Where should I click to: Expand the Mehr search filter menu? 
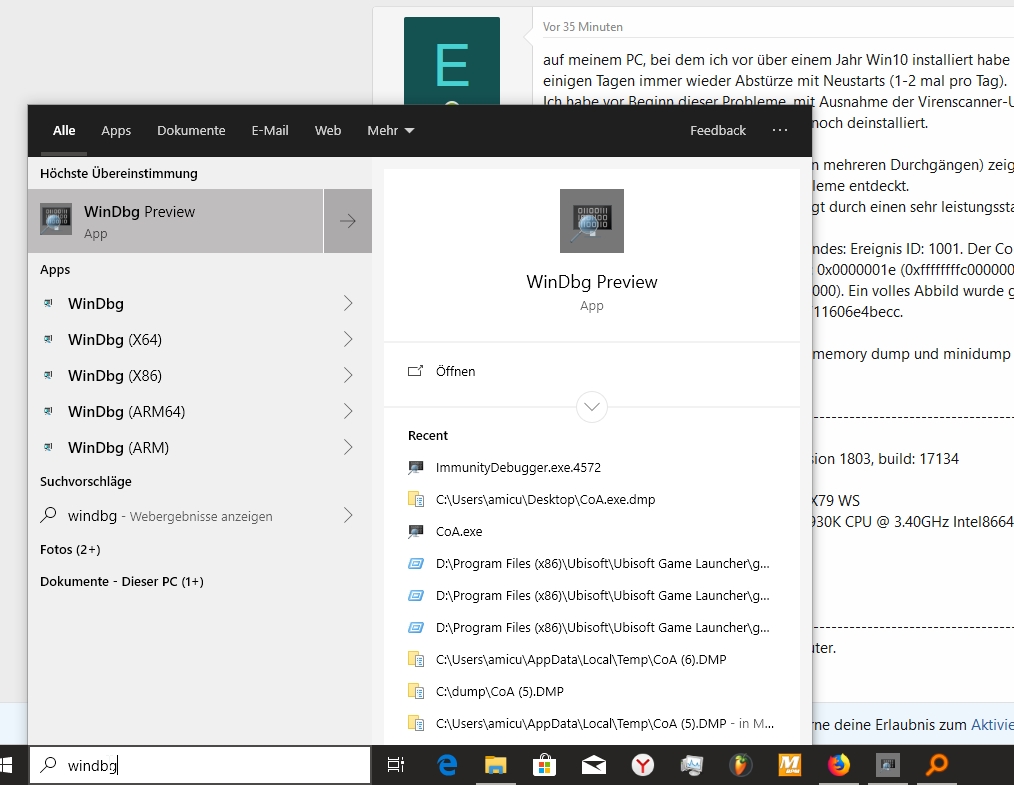(x=390, y=130)
